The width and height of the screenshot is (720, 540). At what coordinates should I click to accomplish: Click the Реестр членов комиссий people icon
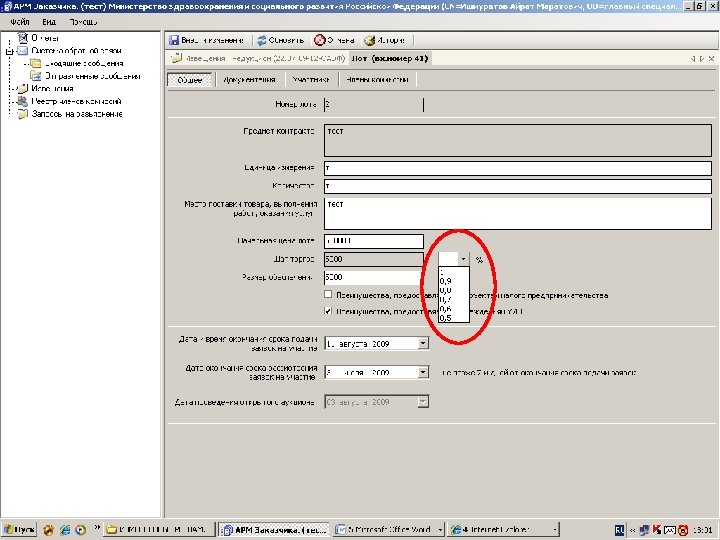(x=22, y=101)
